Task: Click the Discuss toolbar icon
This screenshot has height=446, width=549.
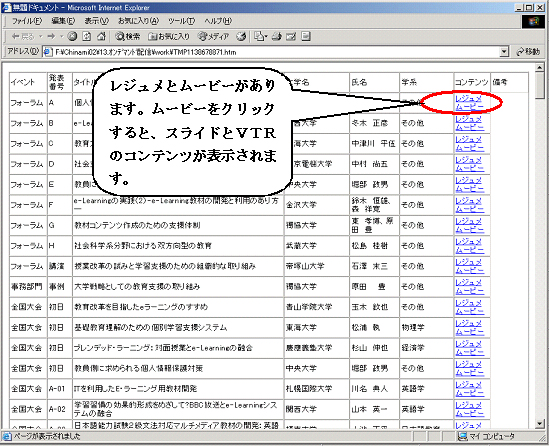Action: pyautogui.click(x=306, y=36)
